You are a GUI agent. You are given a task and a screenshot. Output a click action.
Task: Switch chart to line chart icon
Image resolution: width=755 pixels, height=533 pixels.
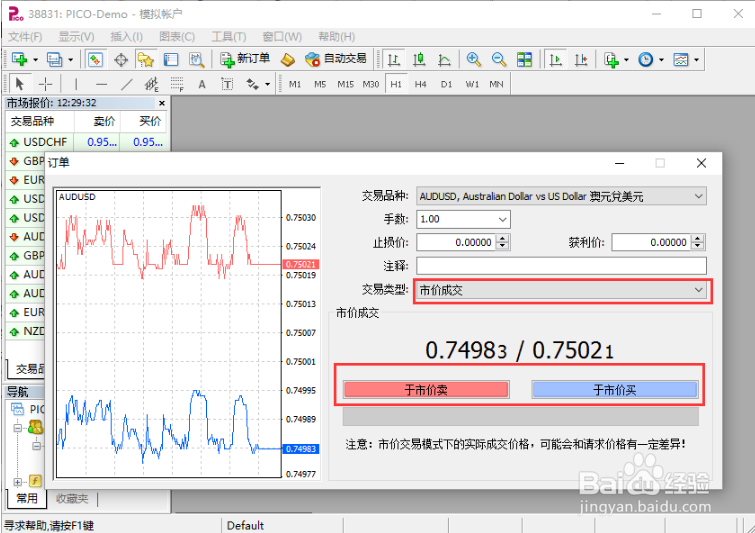[x=444, y=60]
